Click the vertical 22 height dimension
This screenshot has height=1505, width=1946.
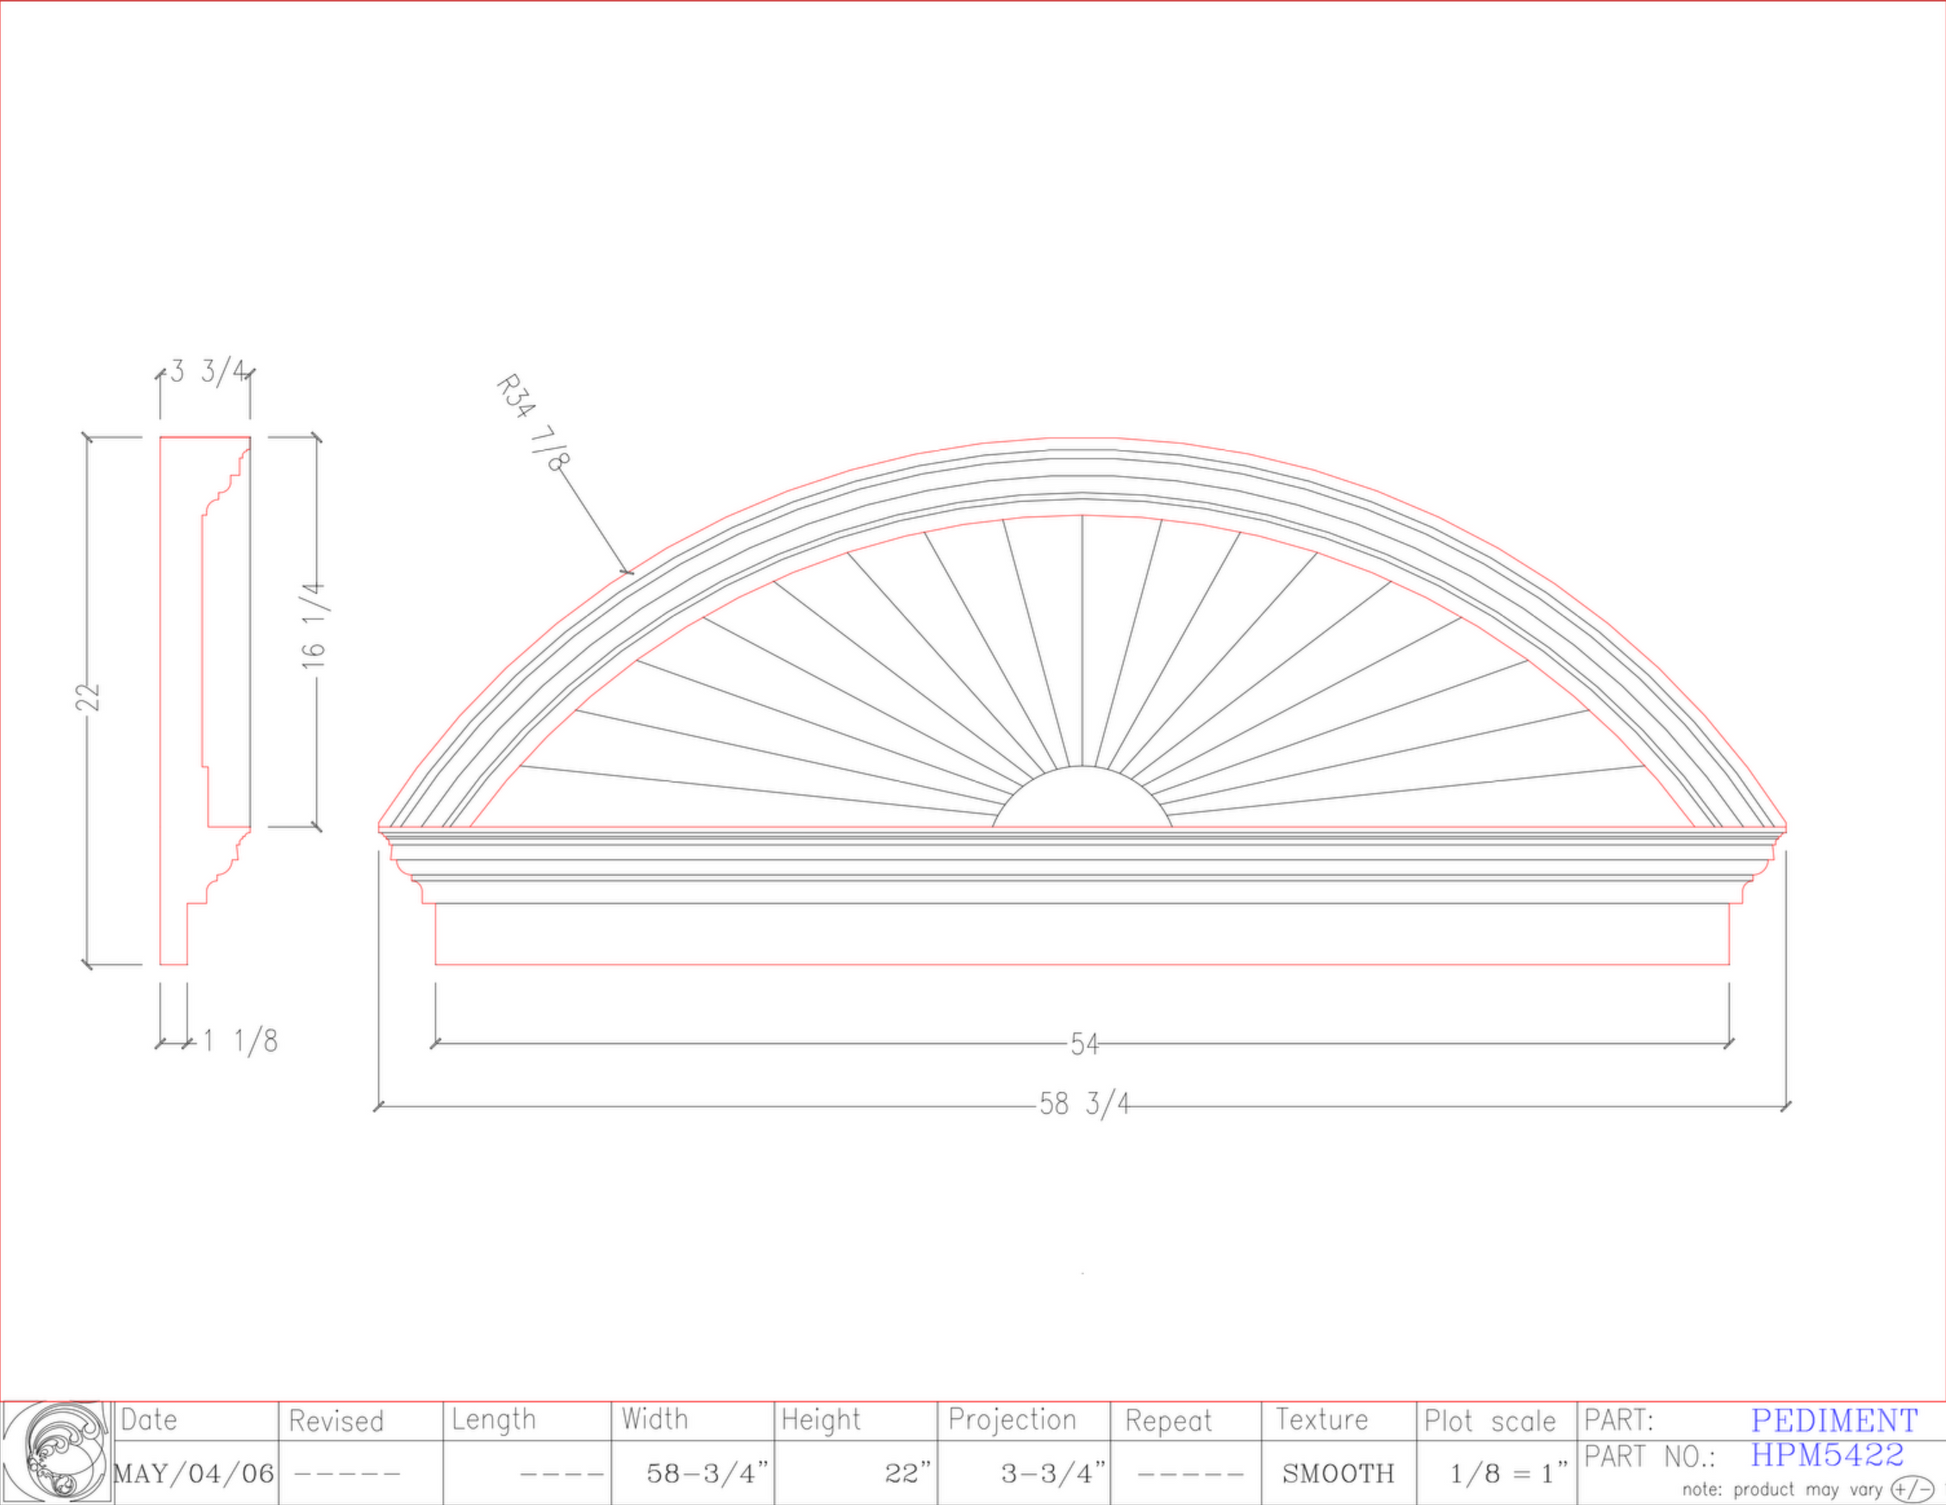point(88,697)
